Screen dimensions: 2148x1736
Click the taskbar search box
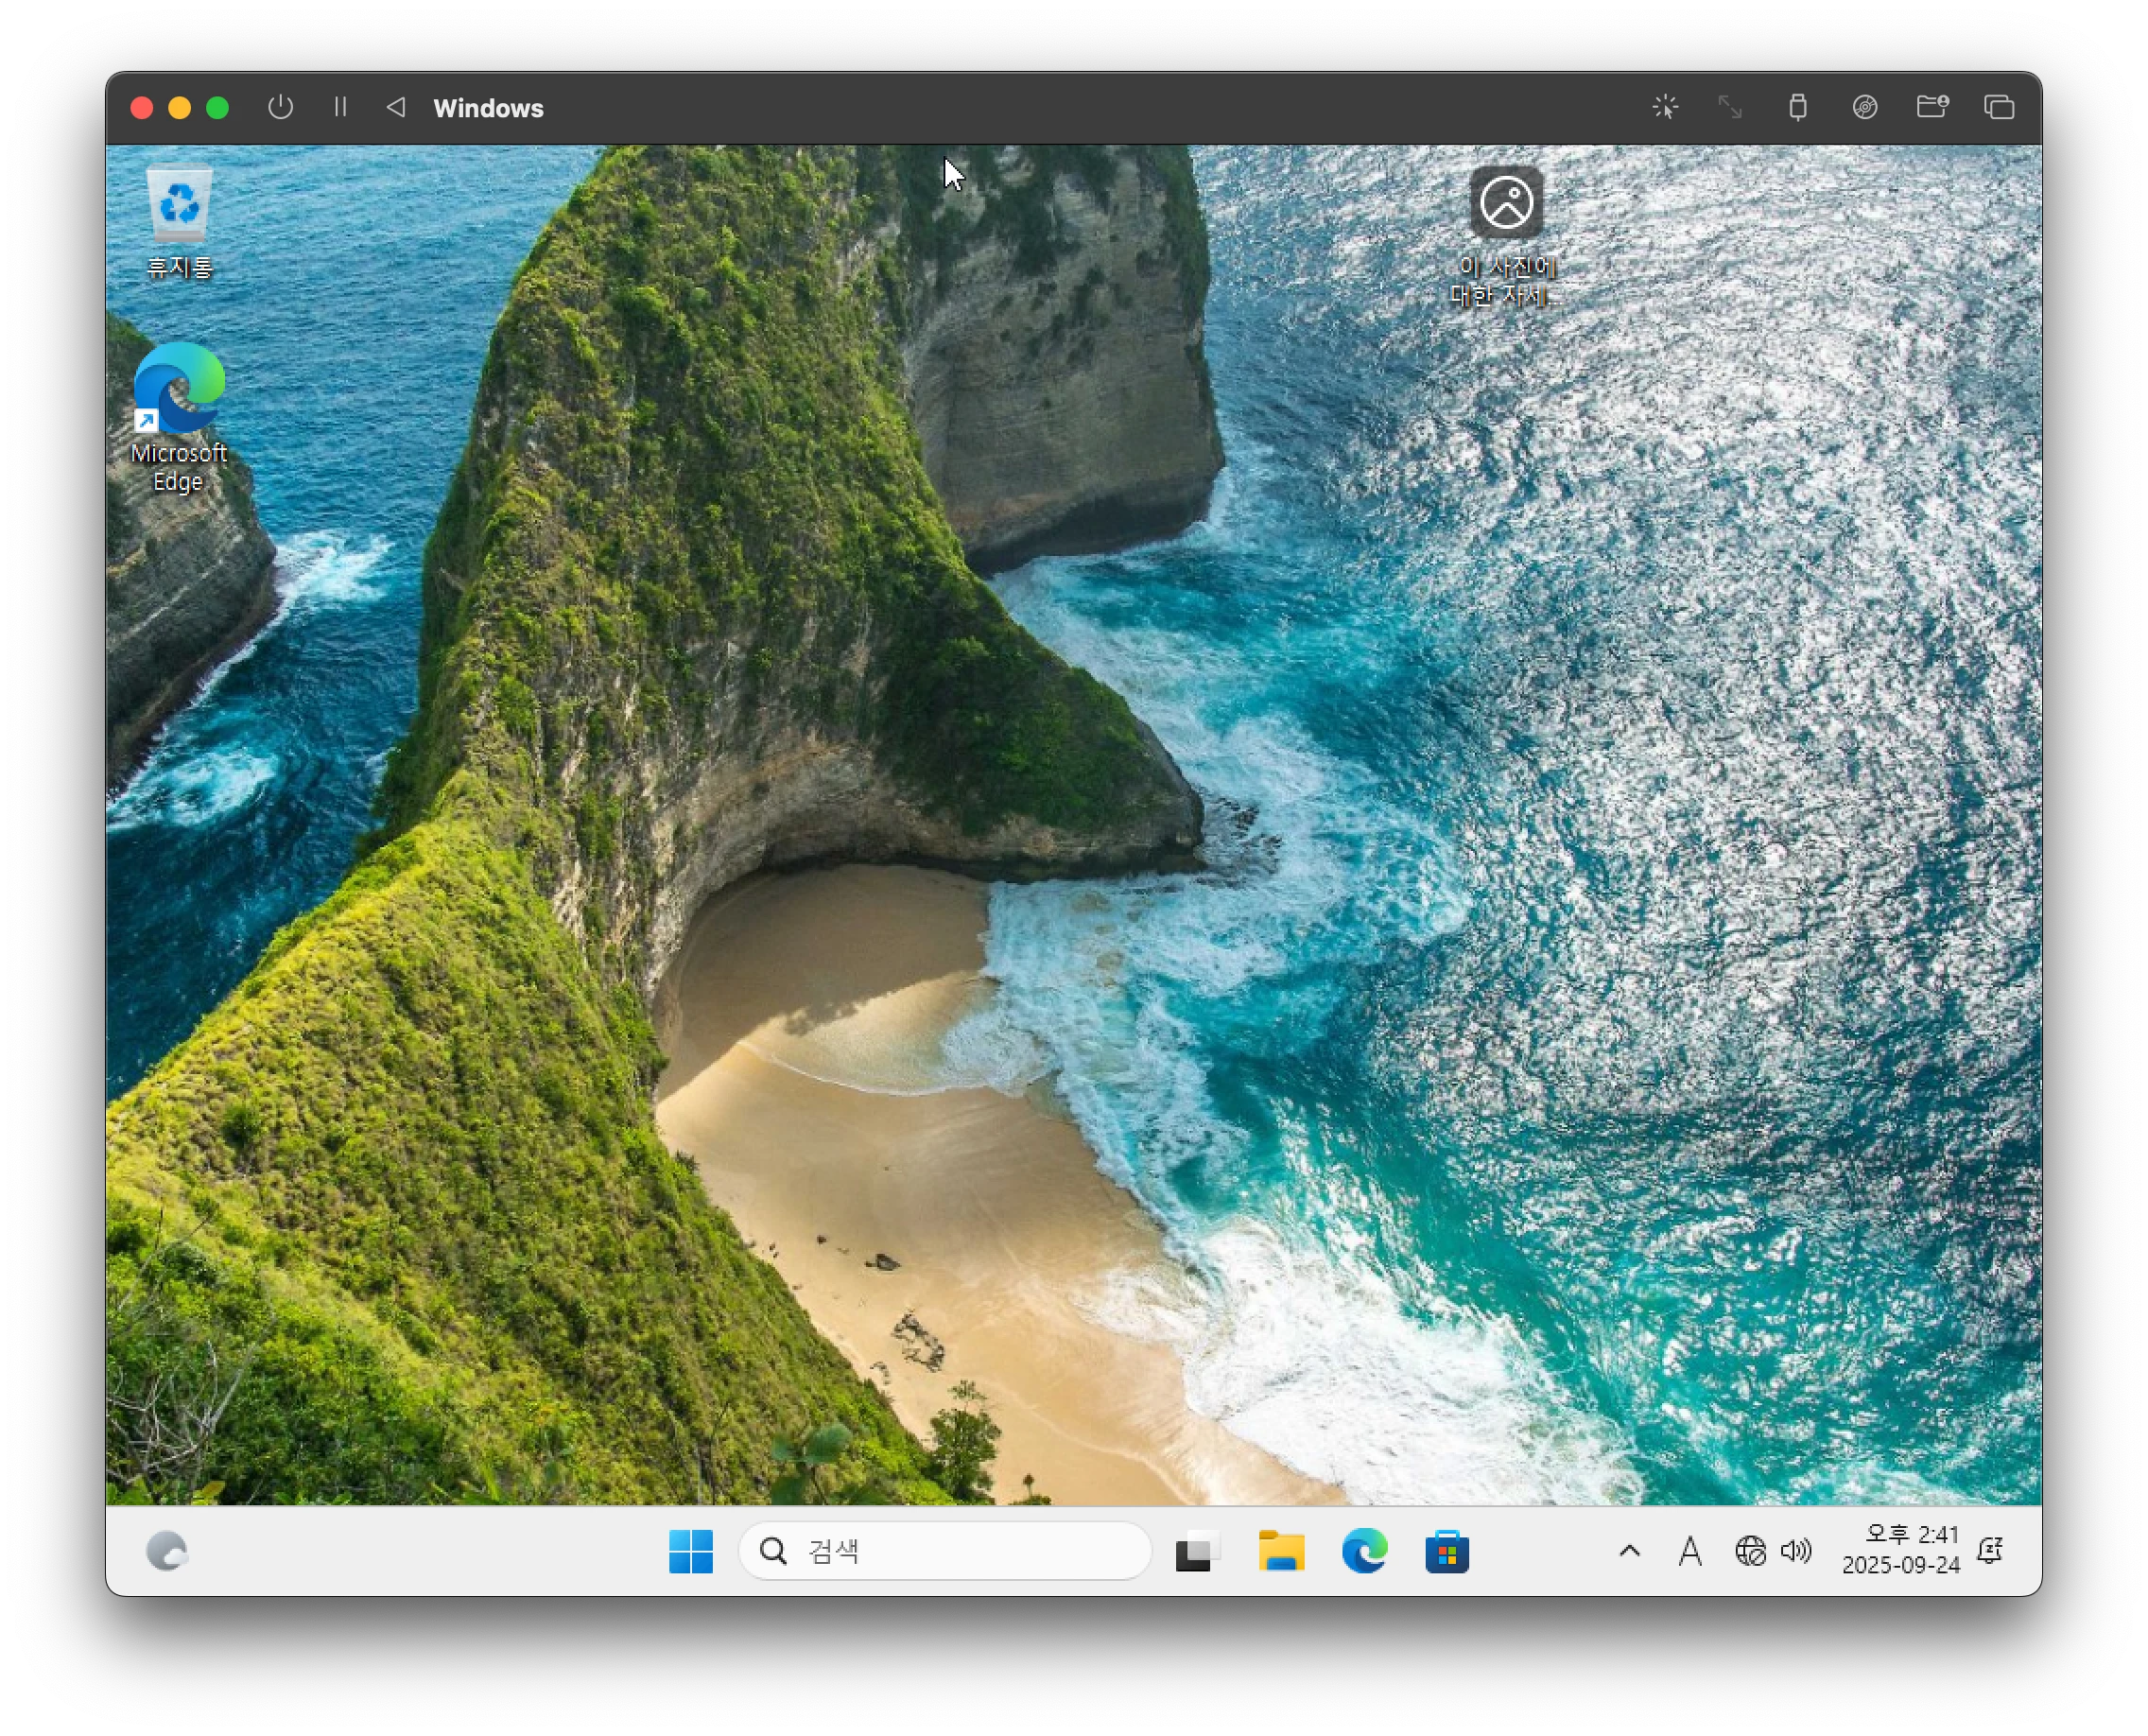click(944, 1551)
